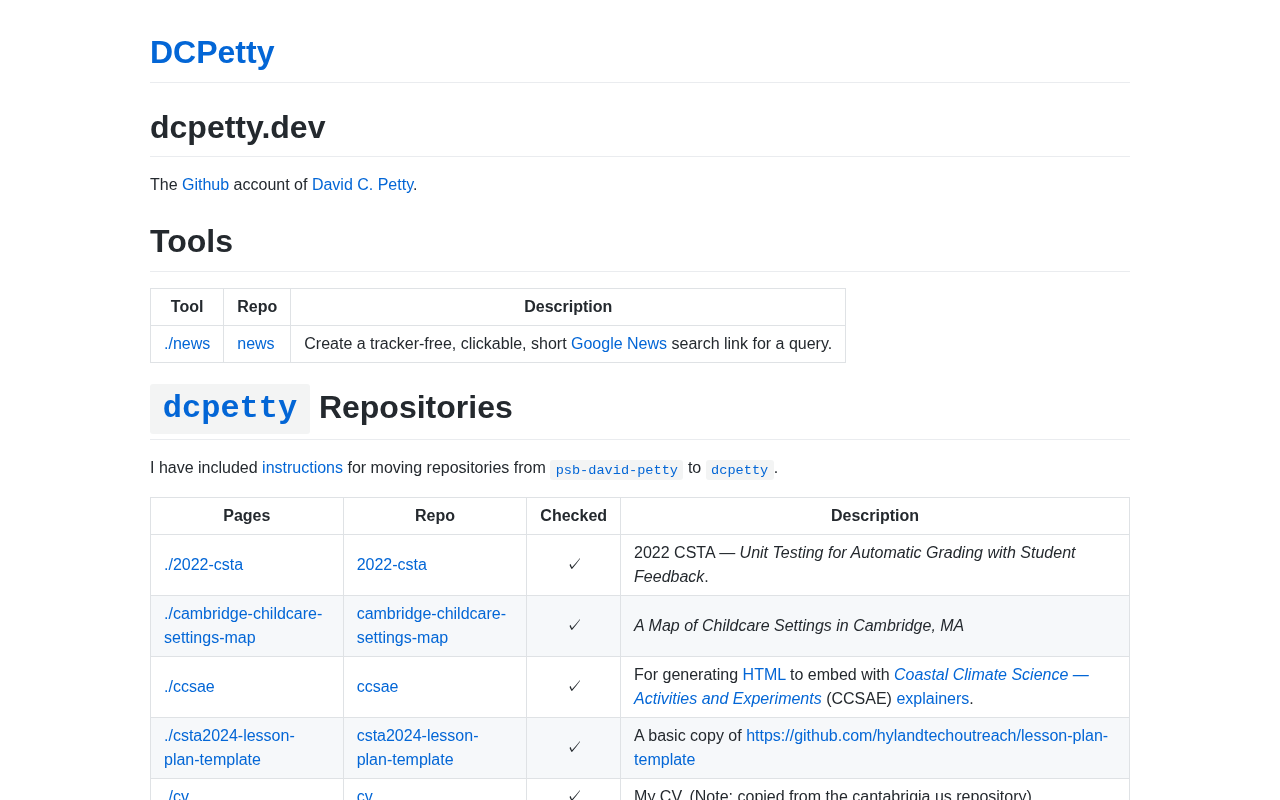Follow the HTML link in ccsae row

point(763,675)
